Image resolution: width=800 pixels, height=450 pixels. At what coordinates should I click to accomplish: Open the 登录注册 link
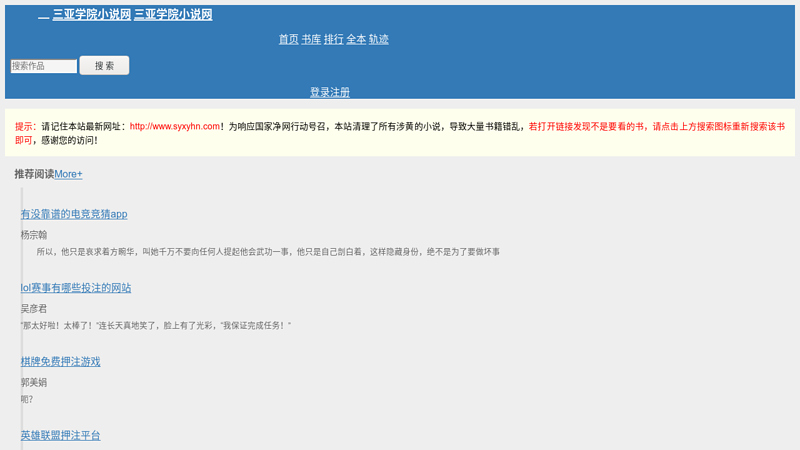(330, 92)
